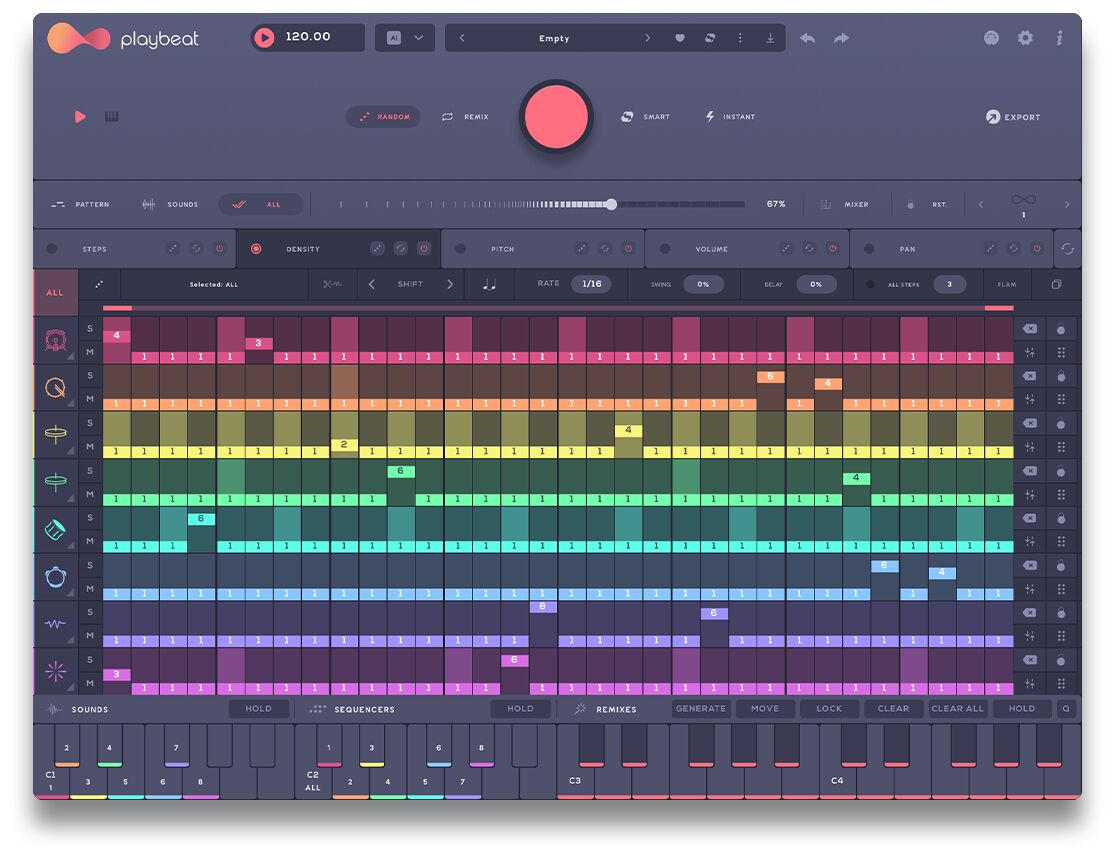Switch to the Pitch tab
This screenshot has width=1114, height=850.
502,249
